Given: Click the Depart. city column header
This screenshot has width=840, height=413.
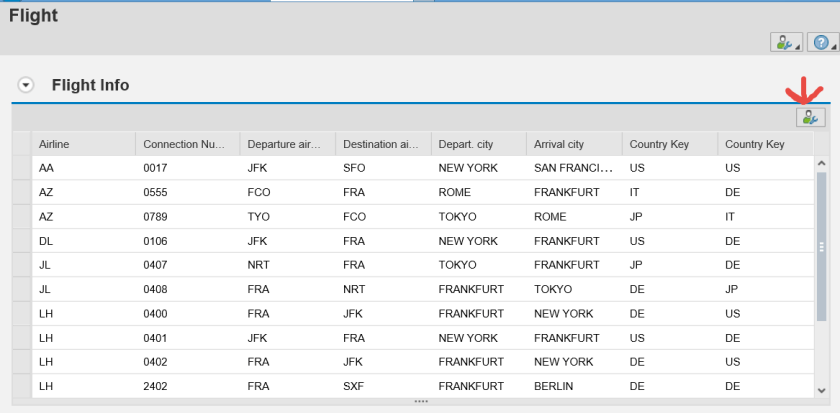Looking at the screenshot, I should [x=477, y=144].
